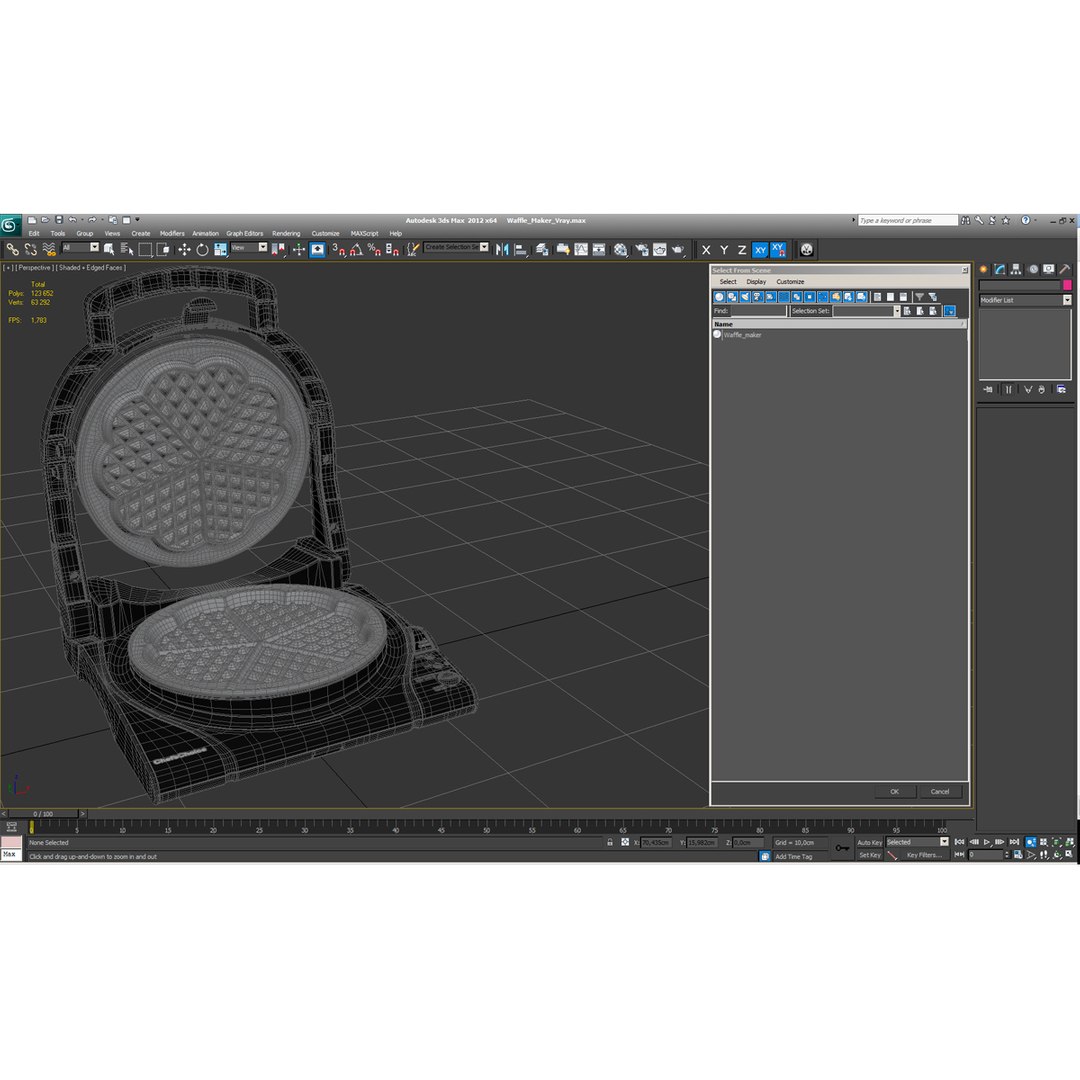Image resolution: width=1080 pixels, height=1080 pixels.
Task: Toggle the Spinner Snap button
Action: coord(392,249)
